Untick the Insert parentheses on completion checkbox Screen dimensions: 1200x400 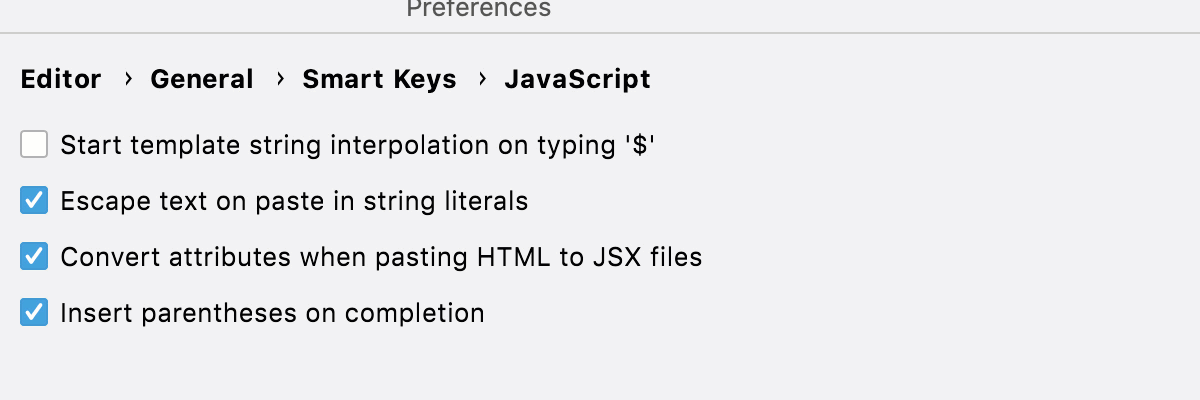[x=34, y=313]
